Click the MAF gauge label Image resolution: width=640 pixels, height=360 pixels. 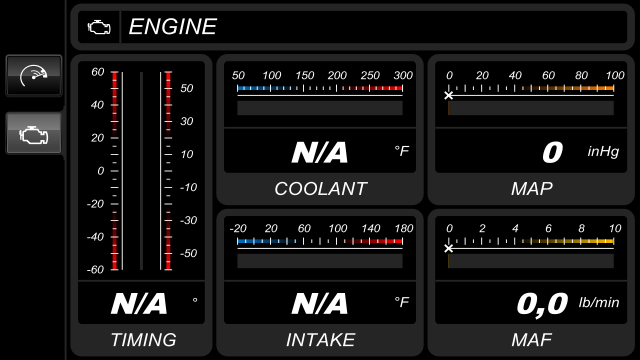pos(532,340)
